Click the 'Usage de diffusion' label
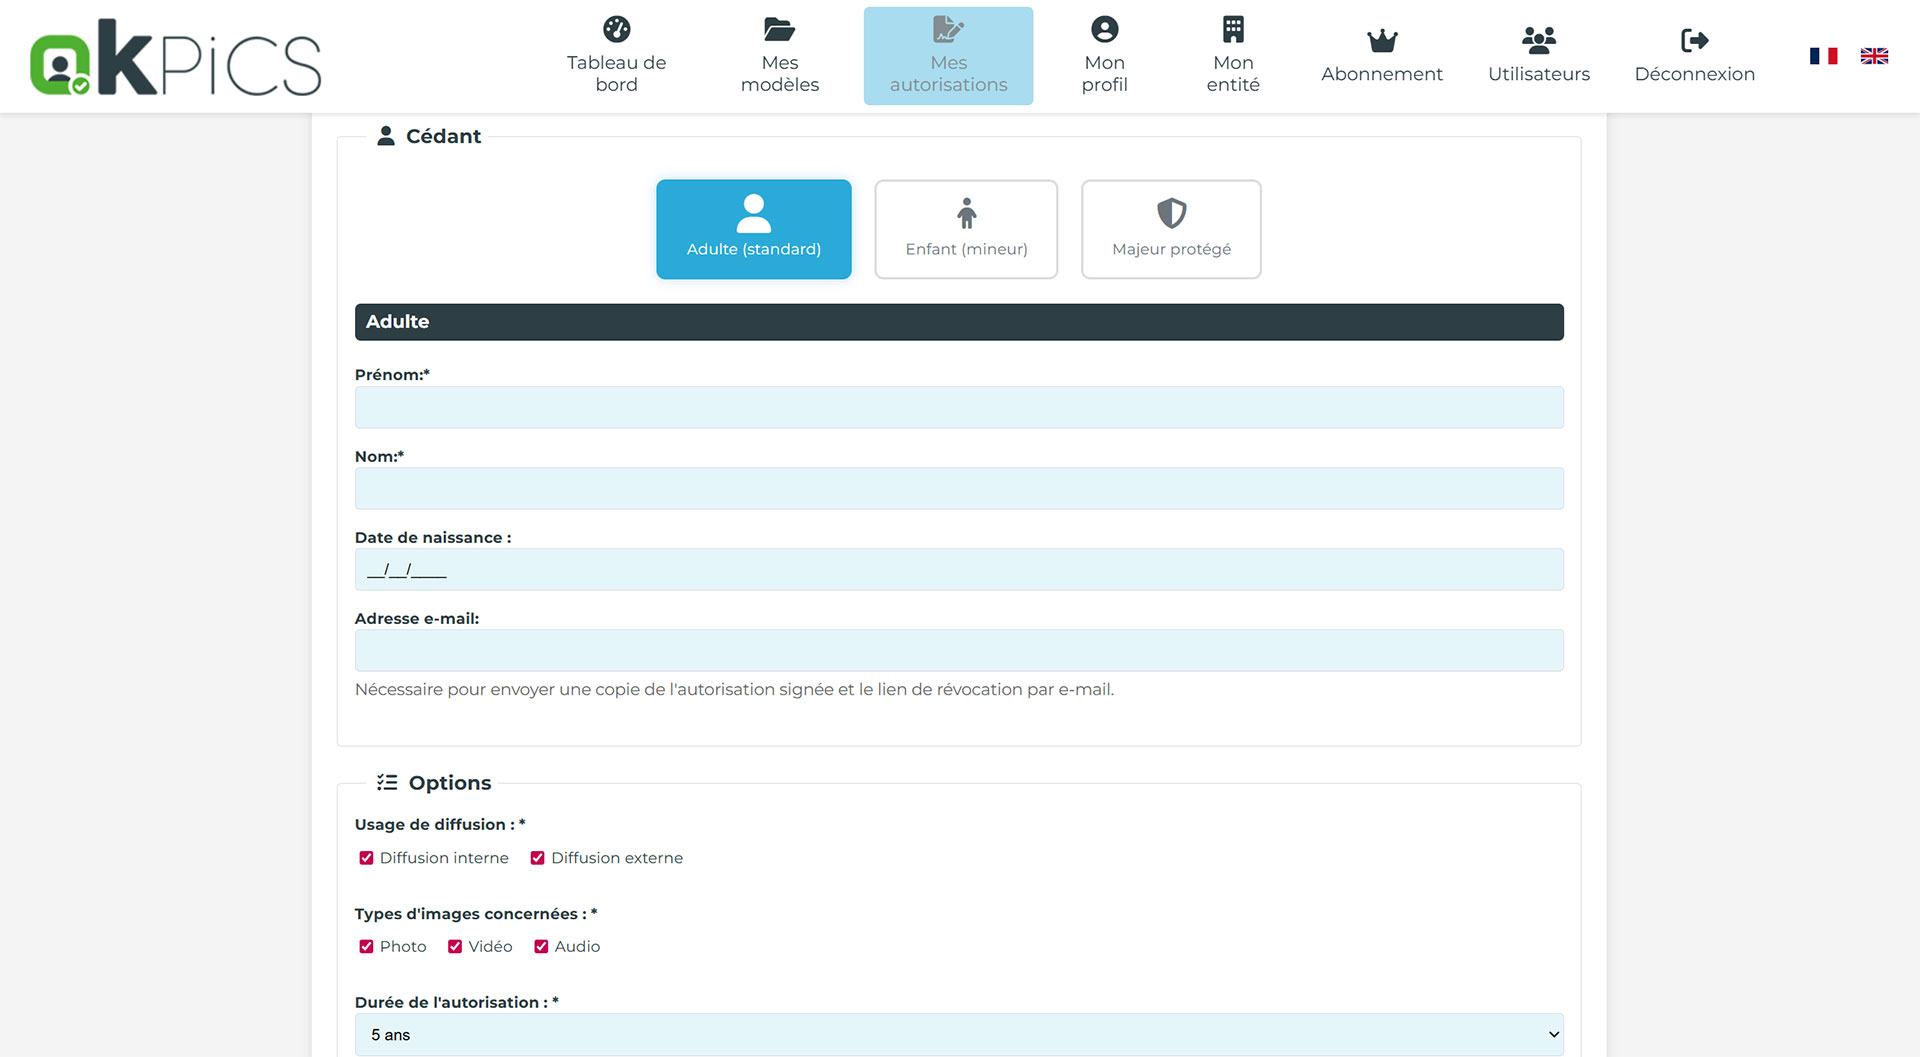The image size is (1920, 1057). (440, 825)
